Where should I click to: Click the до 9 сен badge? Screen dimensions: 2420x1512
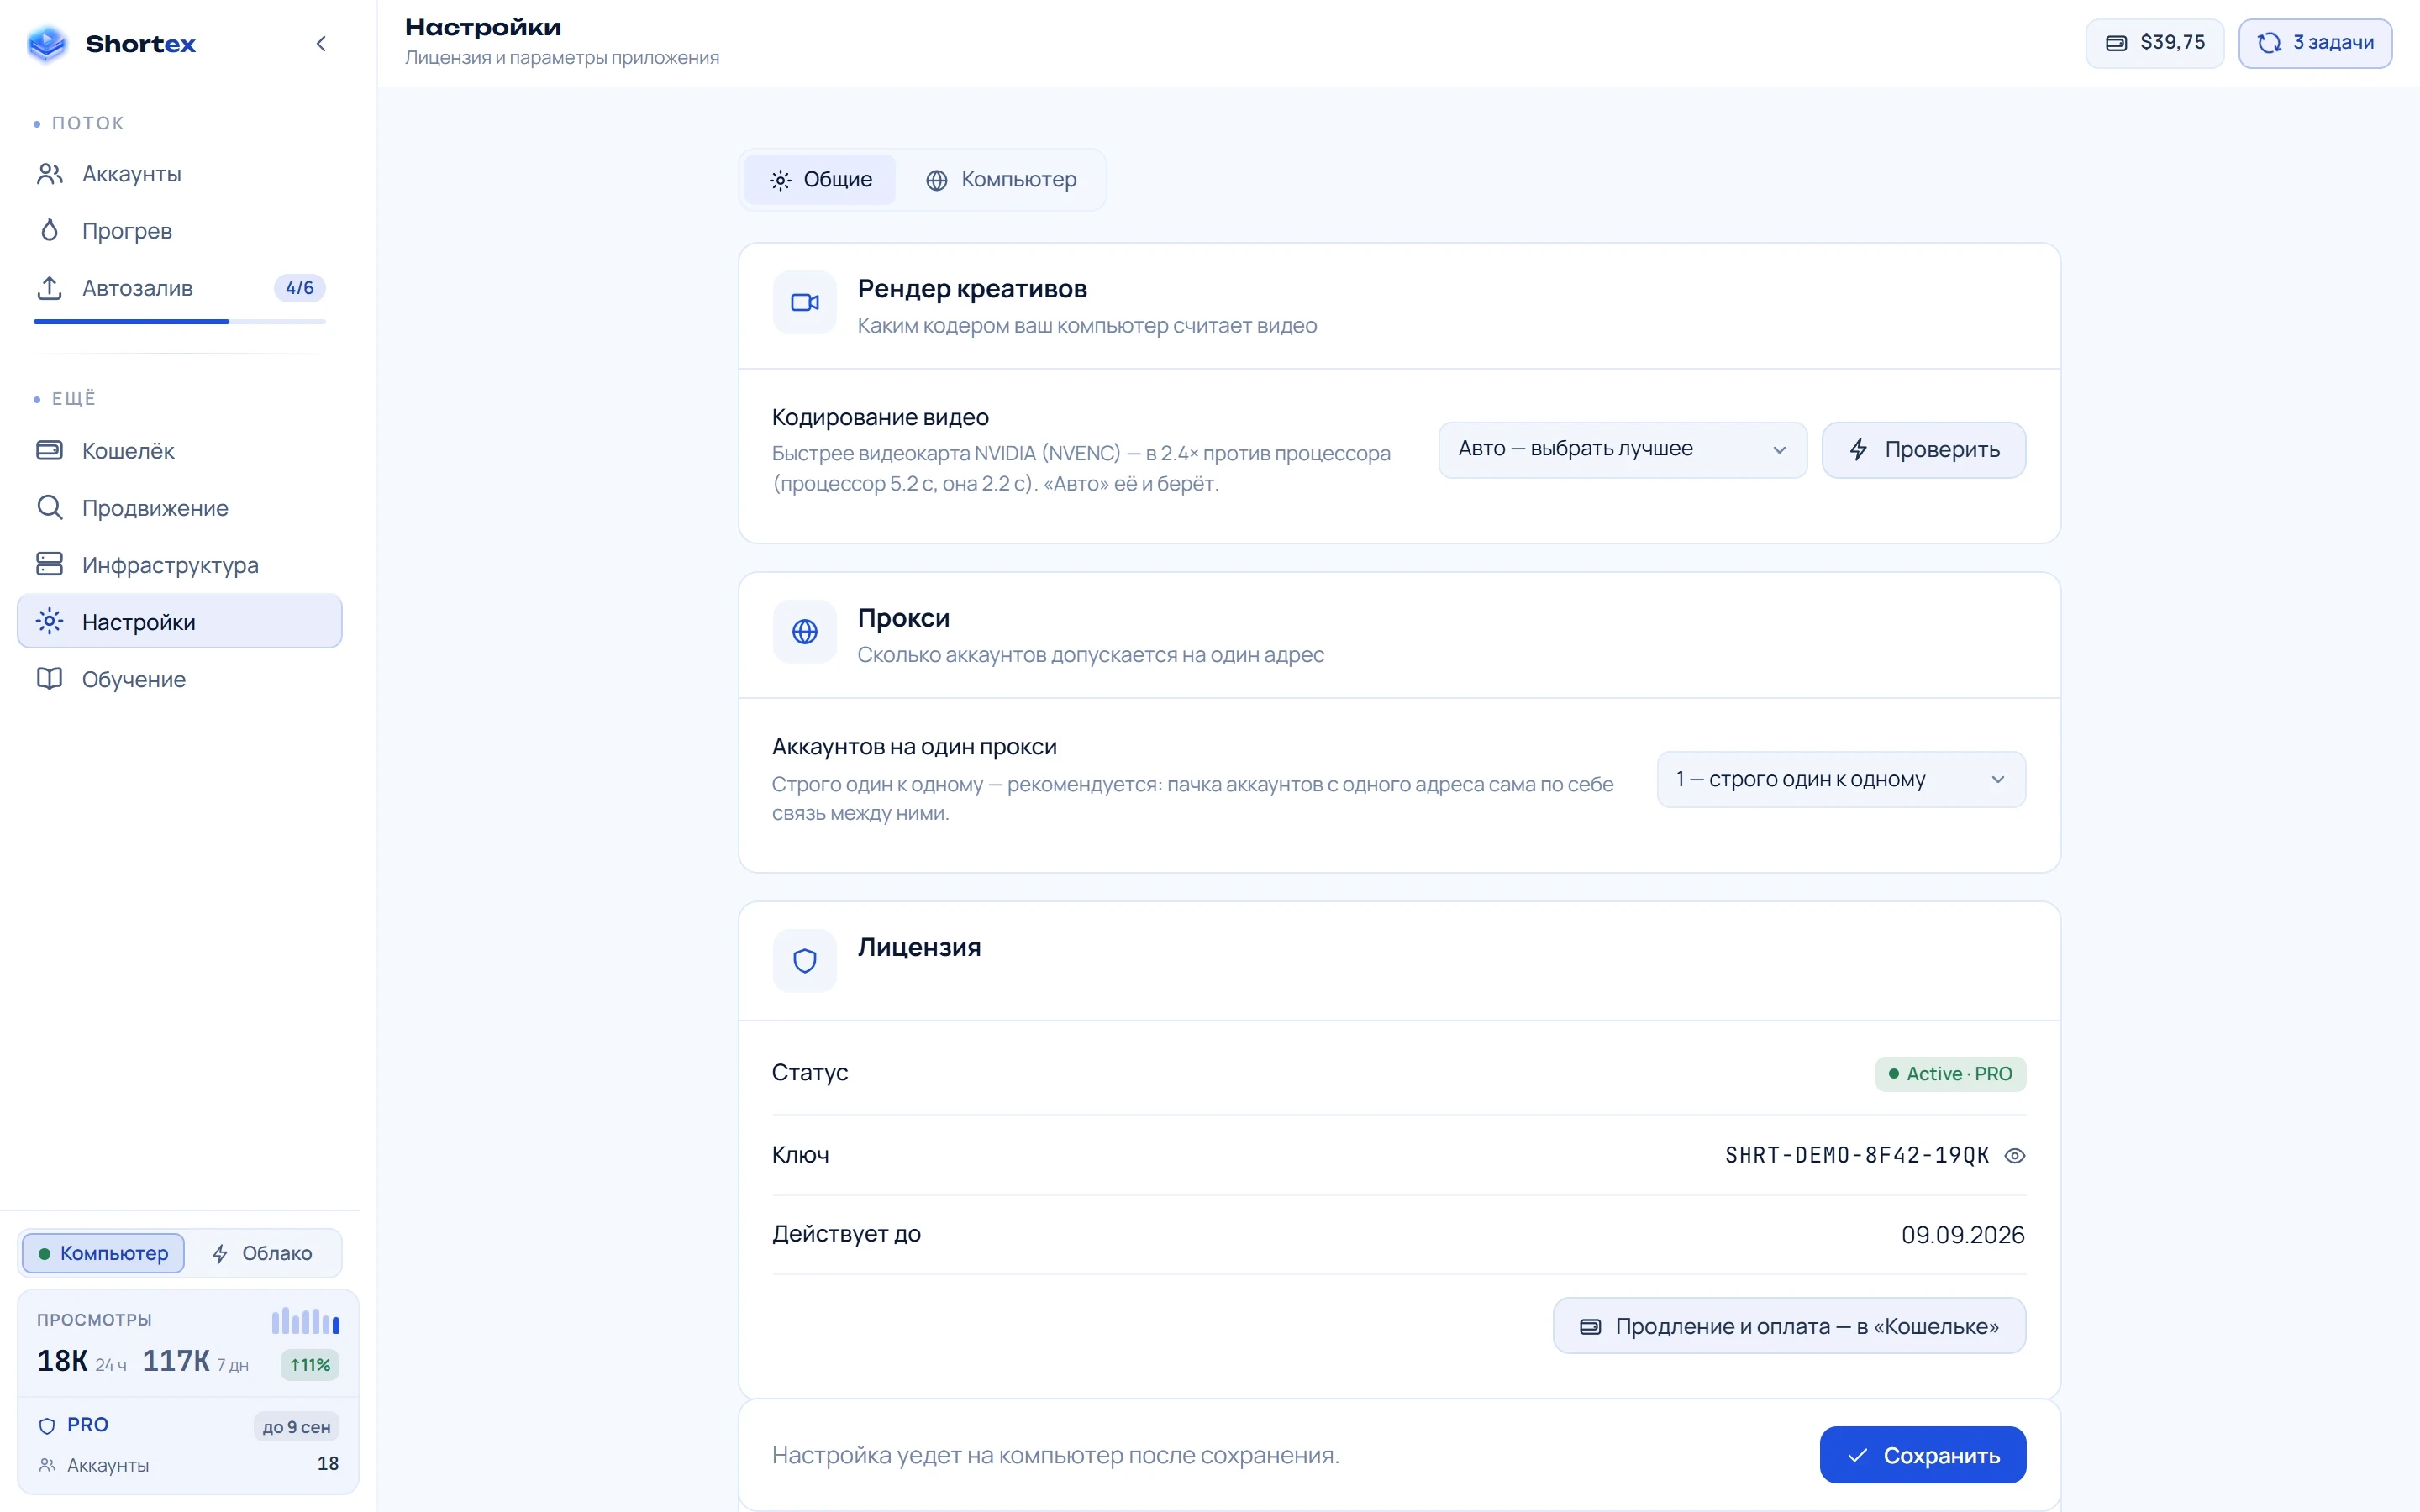[296, 1427]
